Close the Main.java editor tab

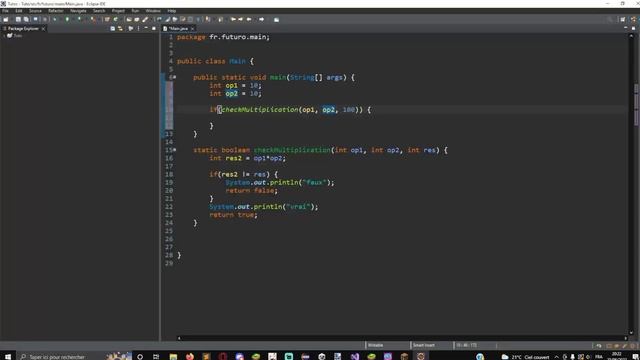[192, 29]
